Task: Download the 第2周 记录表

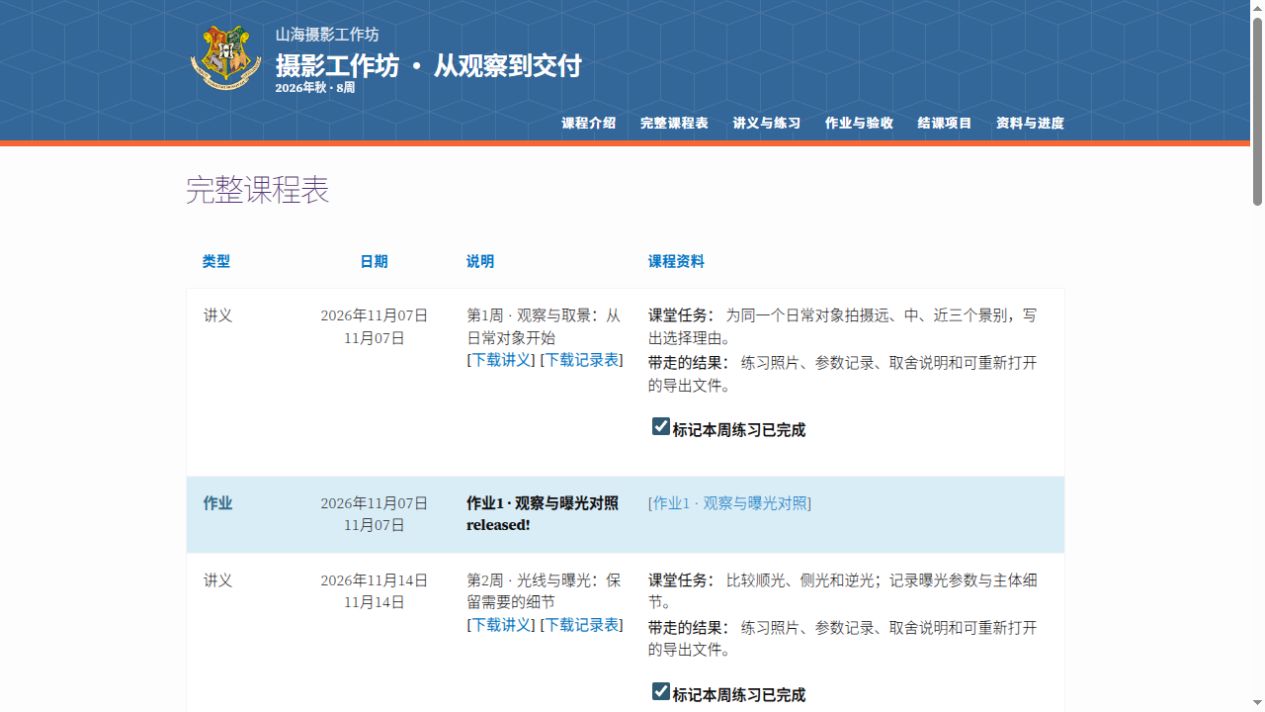Action: click(x=581, y=625)
